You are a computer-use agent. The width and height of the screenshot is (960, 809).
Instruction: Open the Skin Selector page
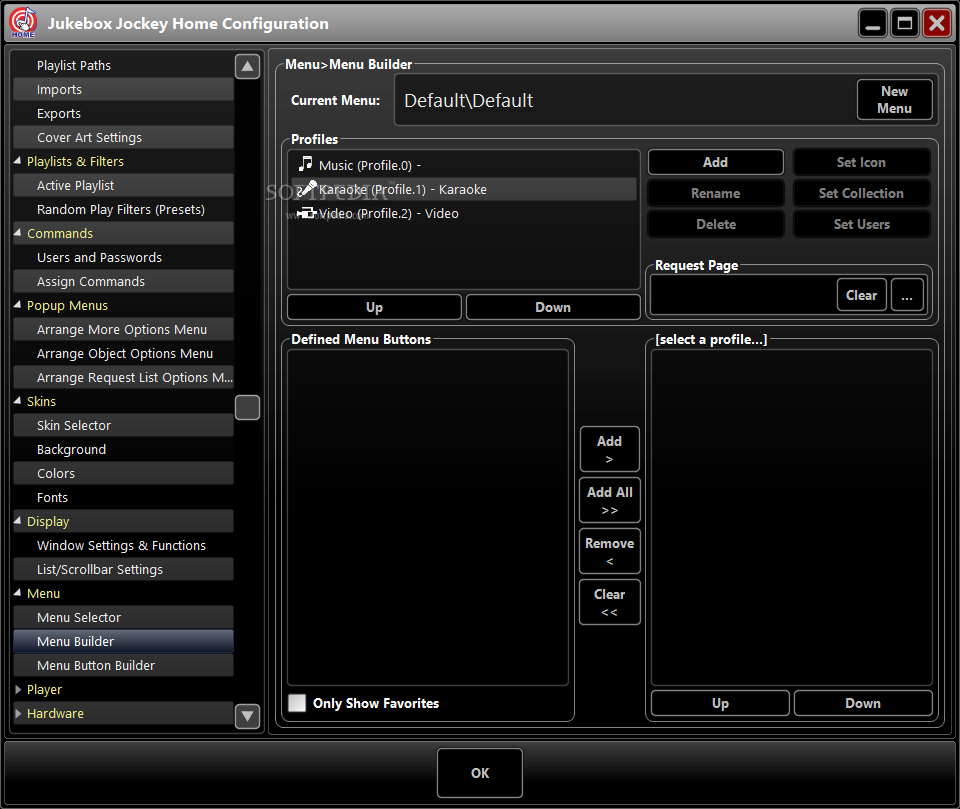click(x=123, y=425)
